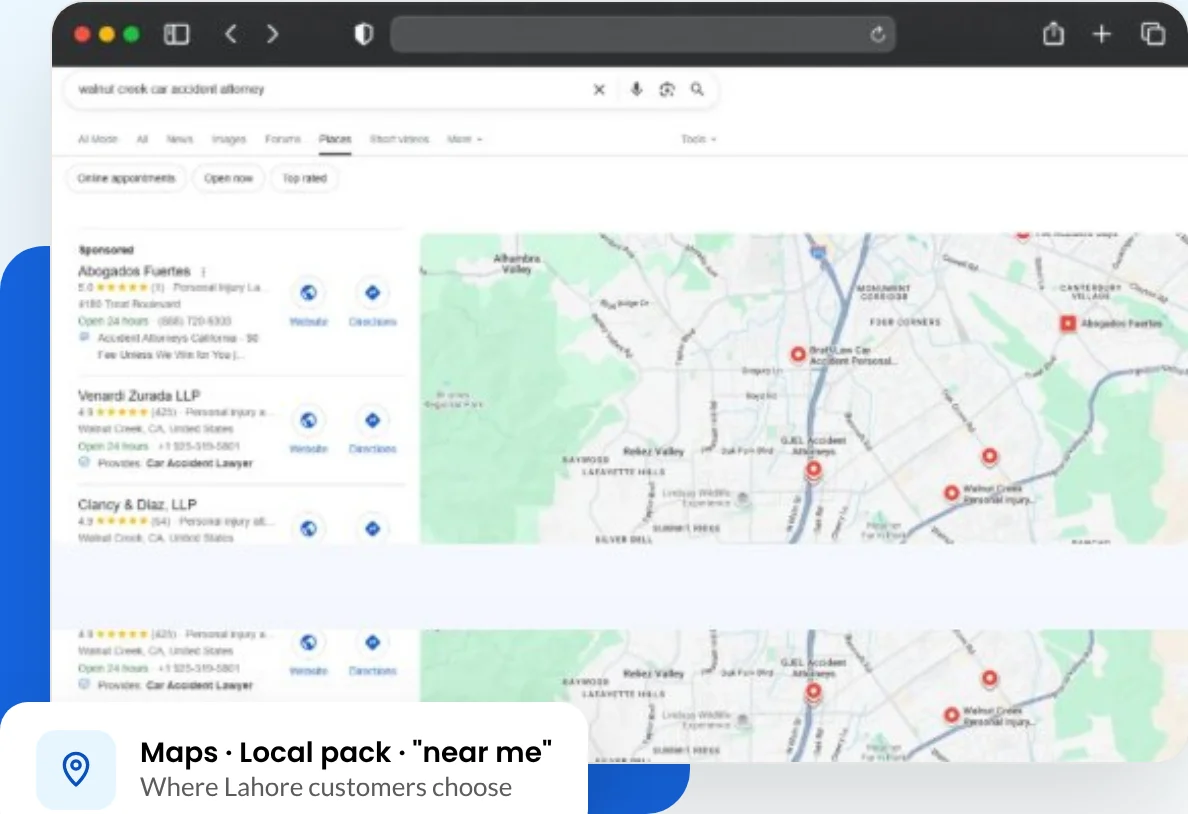Screen dimensions: 1188x814
Task: Click the Sponsored label
Action: pos(106,249)
